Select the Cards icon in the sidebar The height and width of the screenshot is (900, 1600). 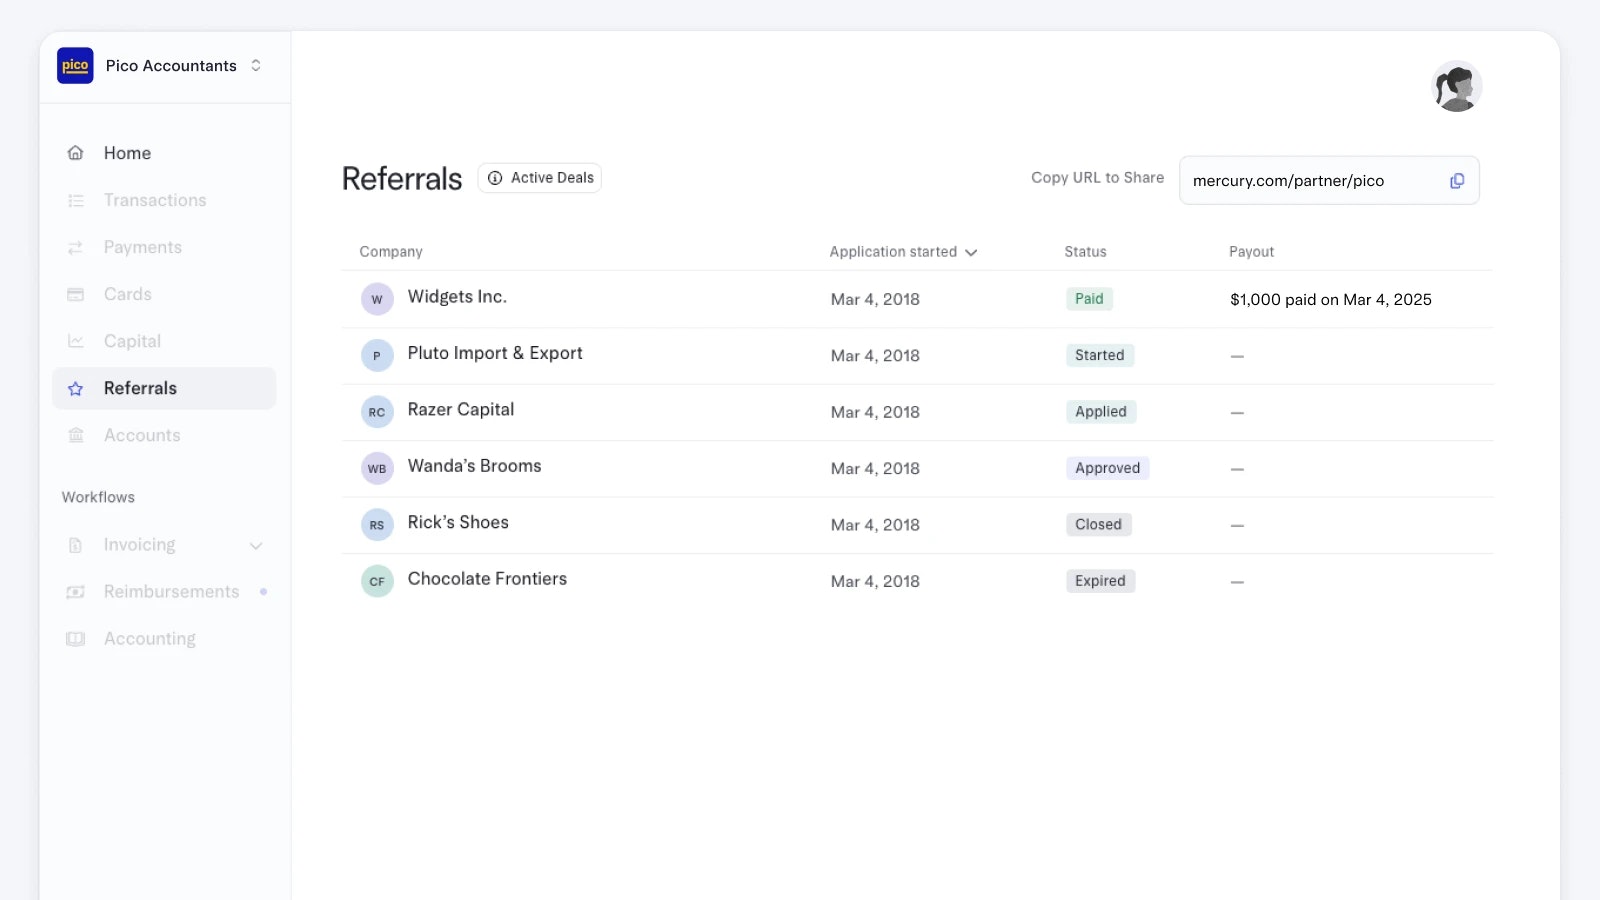pyautogui.click(x=75, y=294)
